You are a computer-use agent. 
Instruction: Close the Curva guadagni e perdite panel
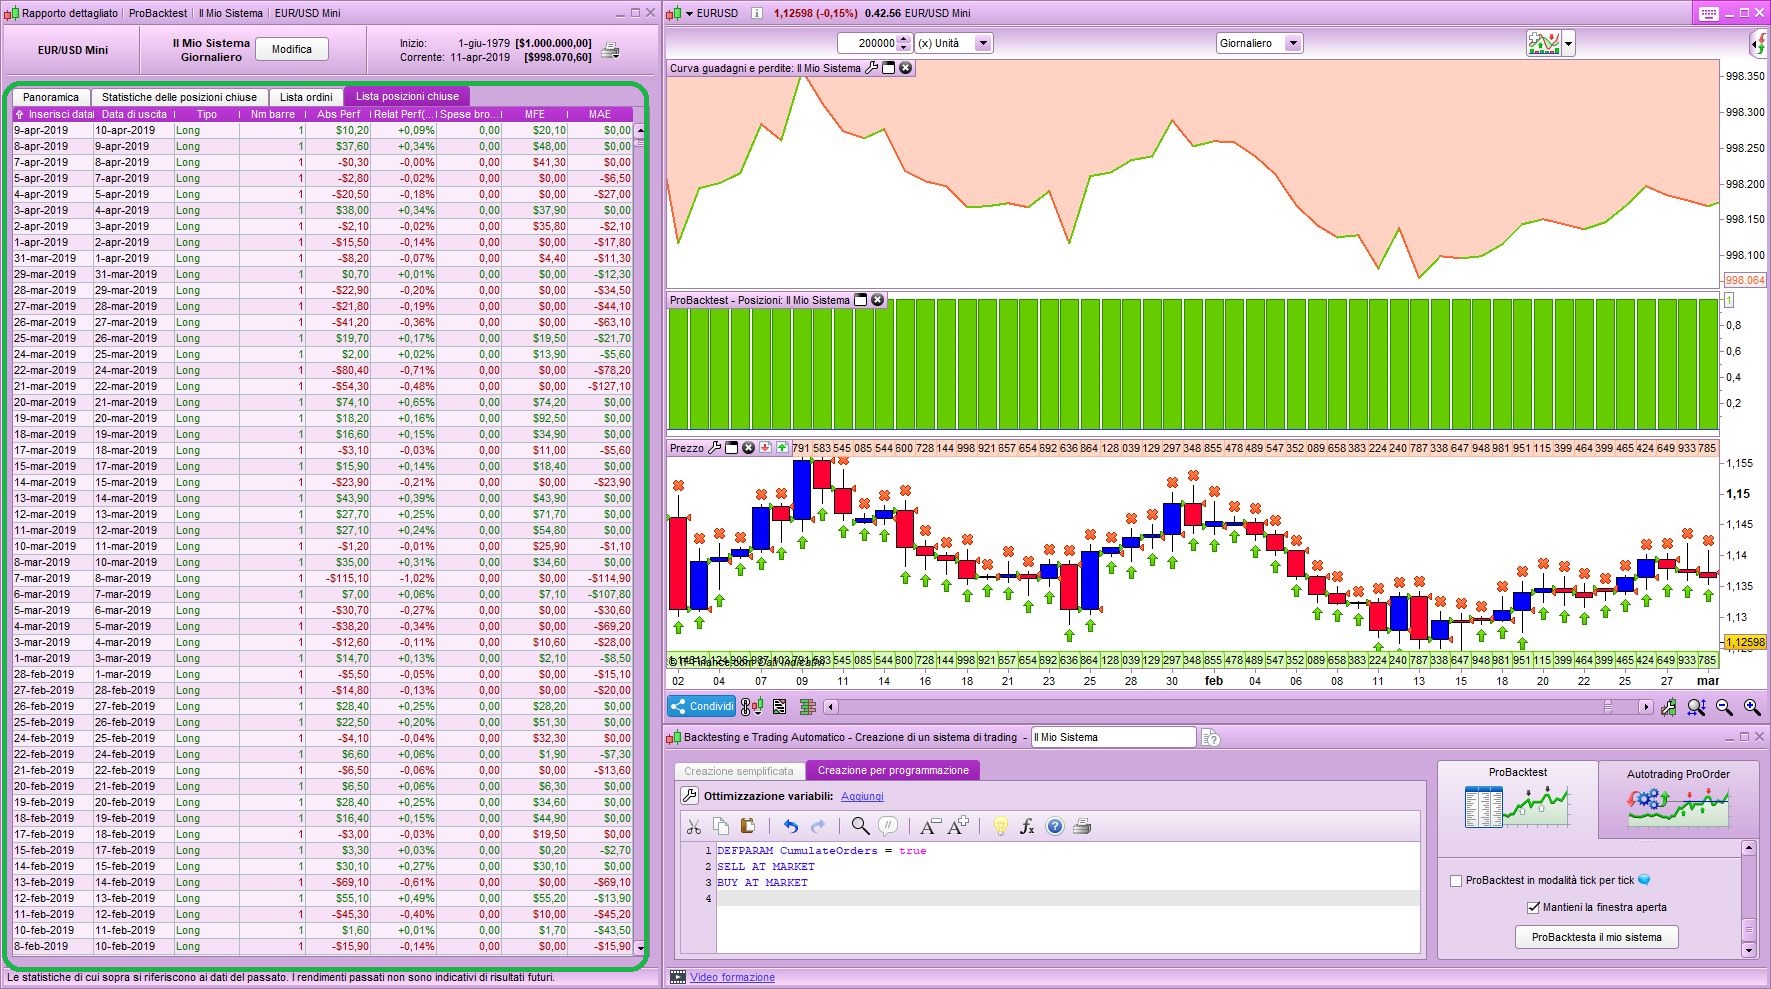point(905,68)
